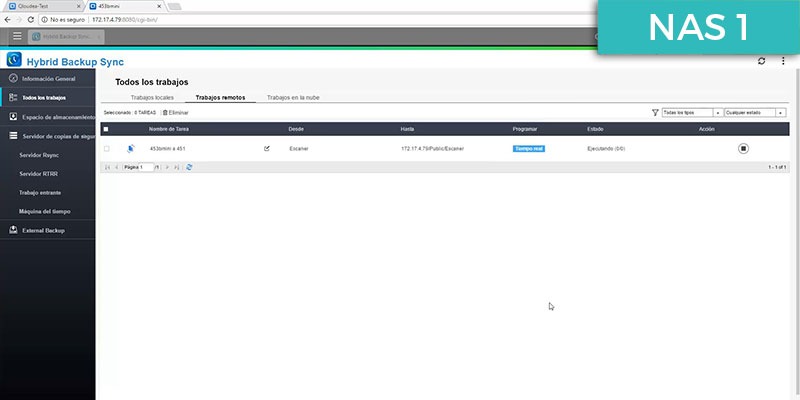The image size is (800, 400).
Task: Go to the last page of jobs
Action: [x=176, y=167]
